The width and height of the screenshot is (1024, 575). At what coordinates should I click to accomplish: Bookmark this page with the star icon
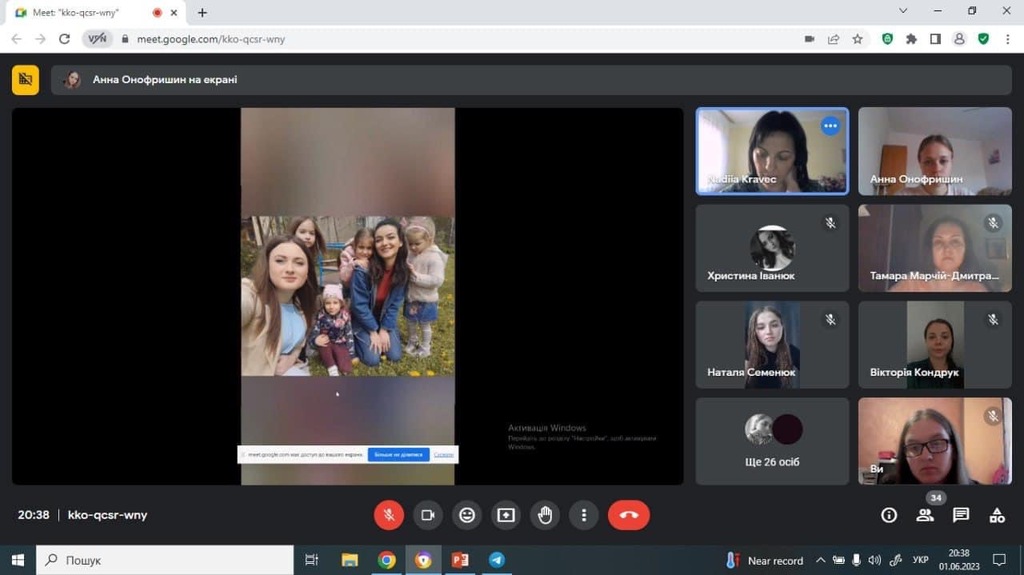click(x=857, y=39)
